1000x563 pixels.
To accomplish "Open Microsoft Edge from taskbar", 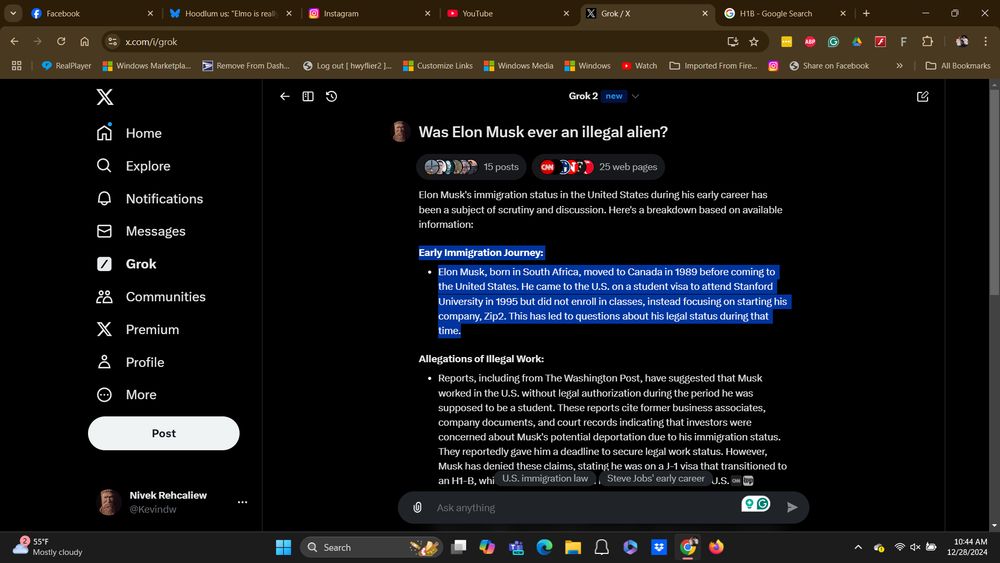I will 544,547.
